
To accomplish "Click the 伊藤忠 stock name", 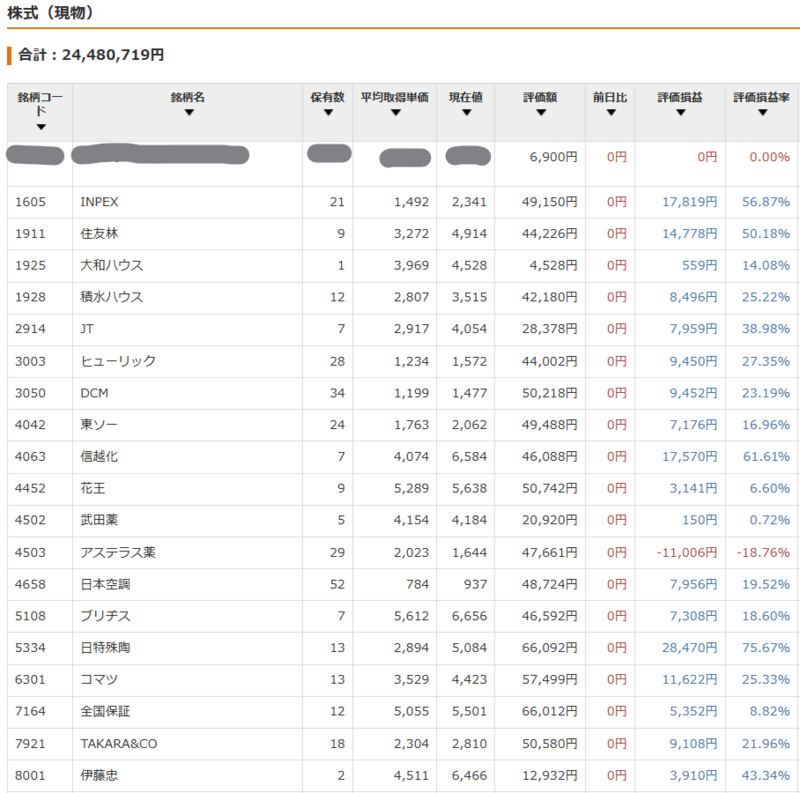I will click(99, 775).
